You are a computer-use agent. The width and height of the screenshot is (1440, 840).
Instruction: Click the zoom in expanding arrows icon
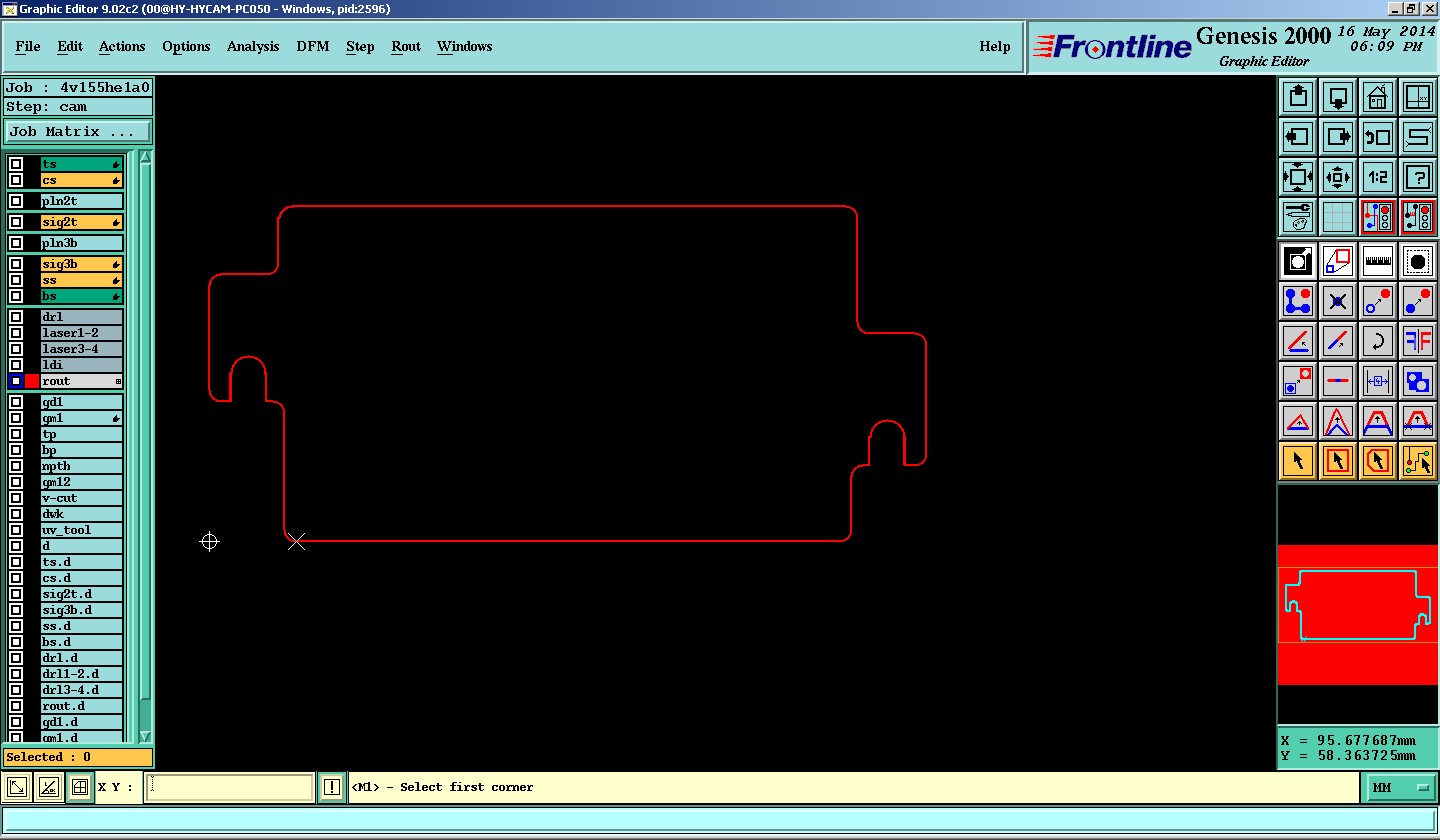(1298, 177)
